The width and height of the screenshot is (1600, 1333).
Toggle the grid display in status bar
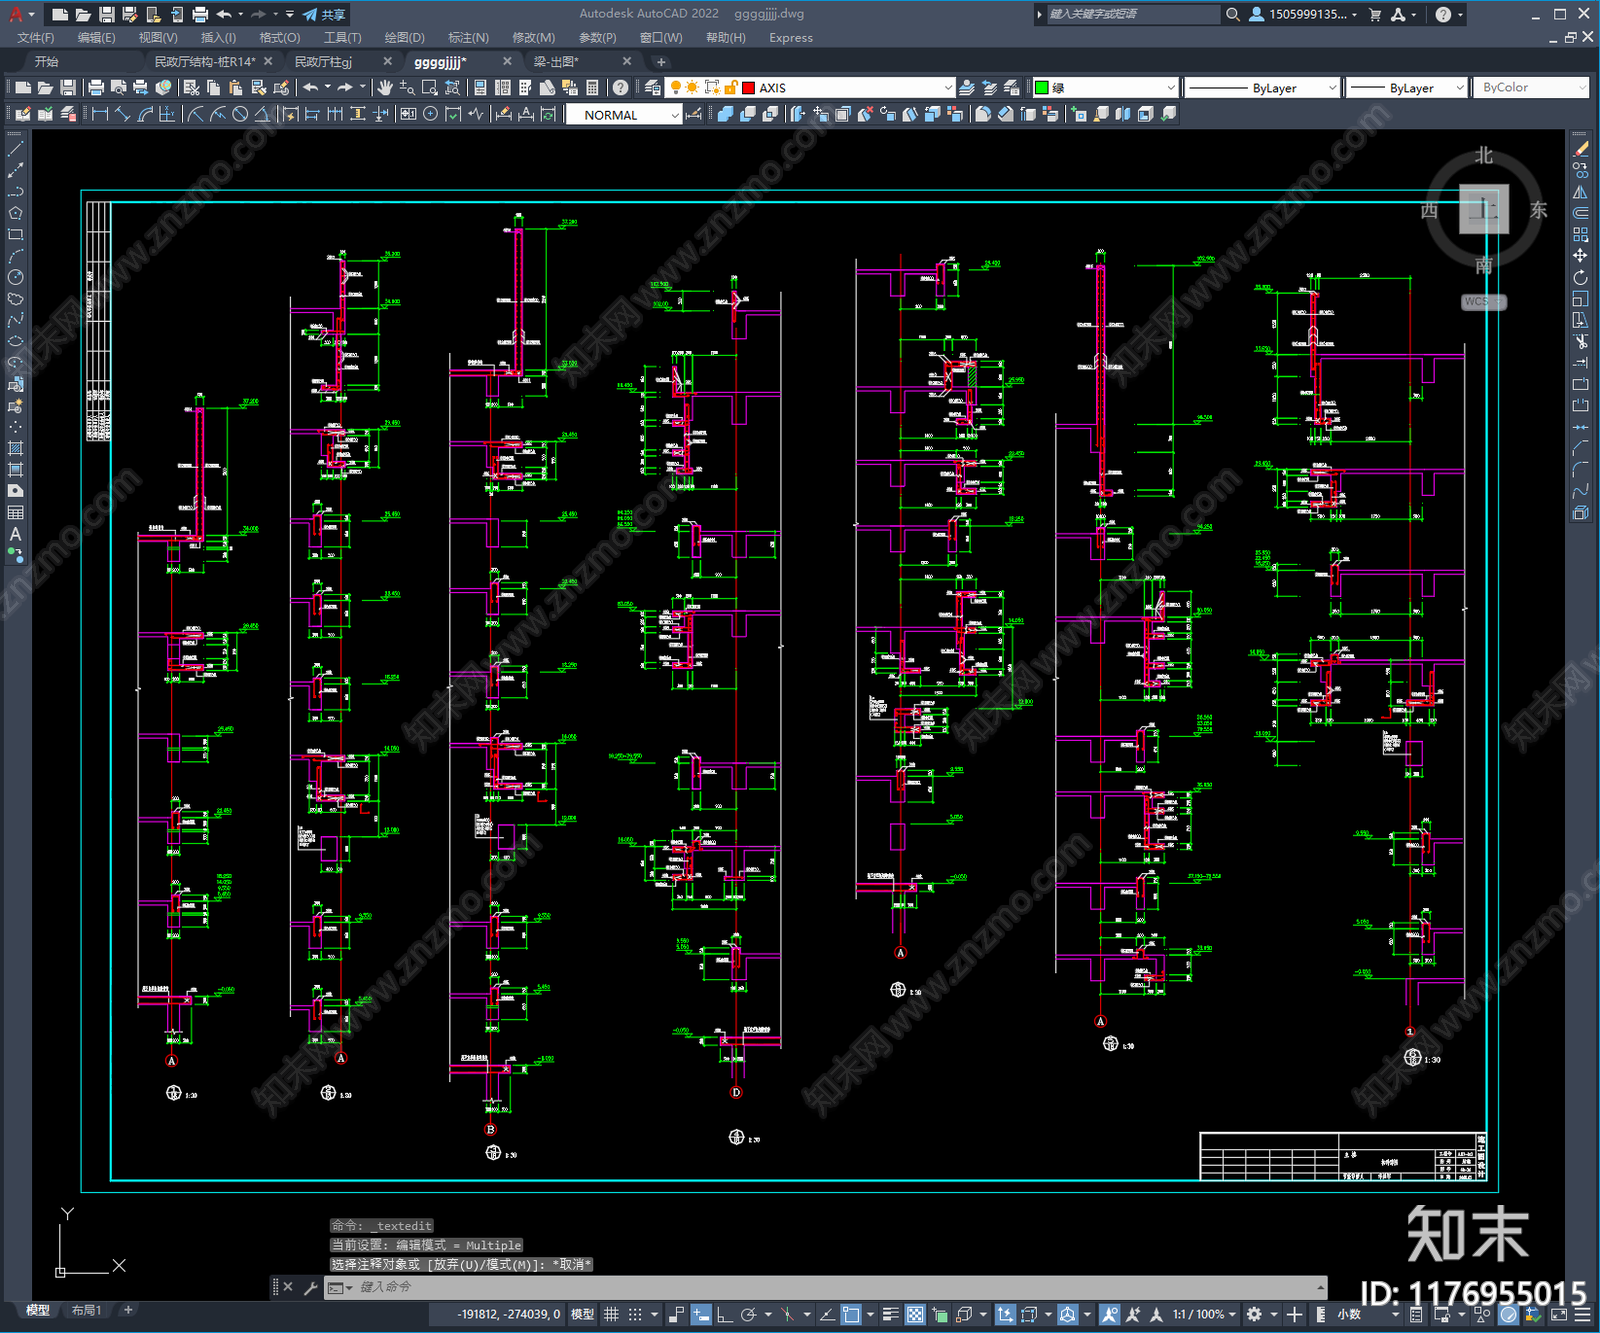coord(611,1314)
